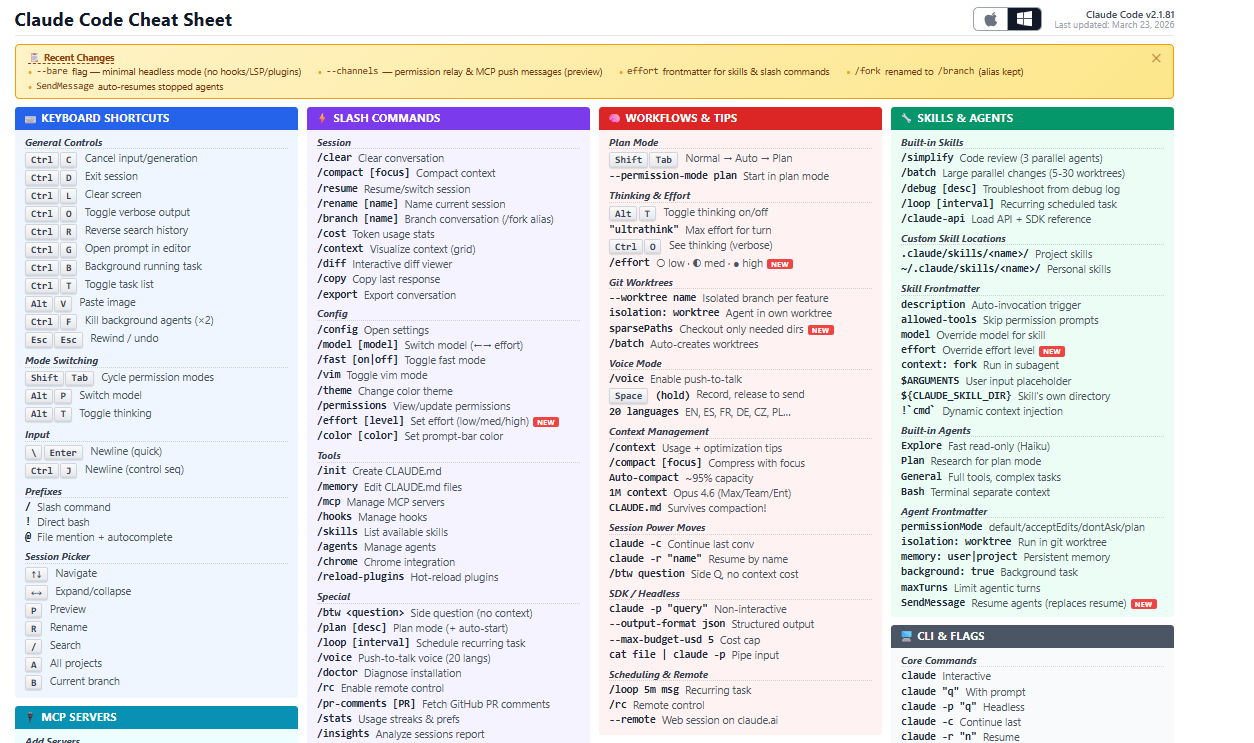Click the "ultrathink" max effort entry
Viewport: 1254px width, 743px height.
coord(690,230)
